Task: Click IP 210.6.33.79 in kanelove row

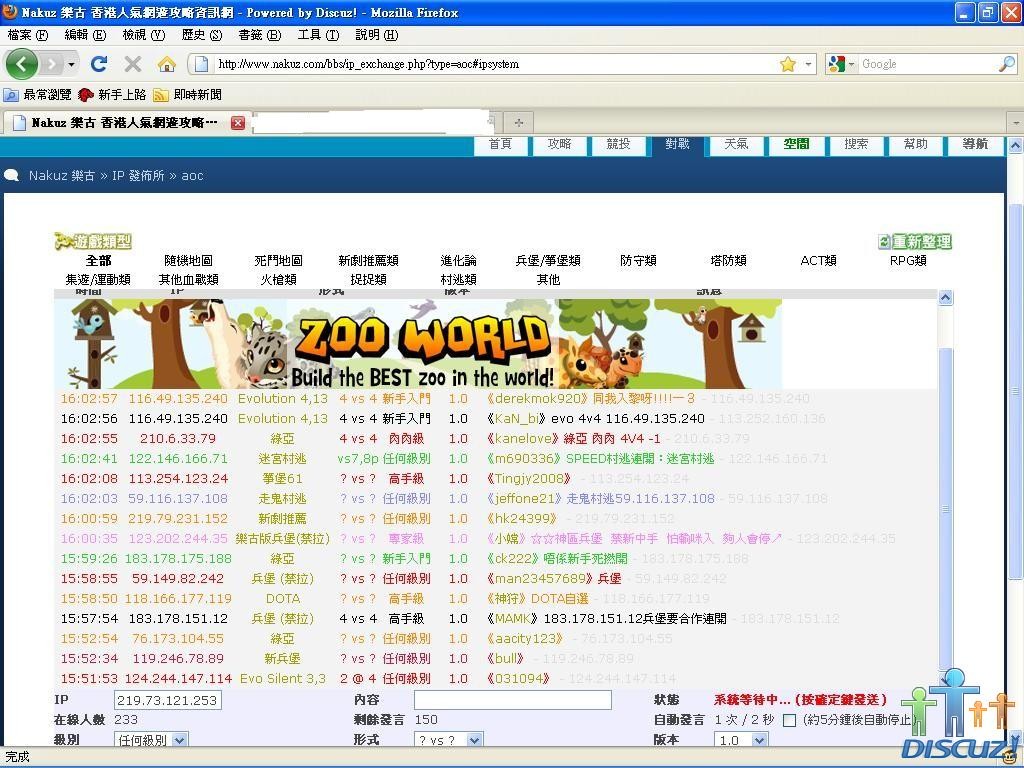Action: tap(178, 438)
